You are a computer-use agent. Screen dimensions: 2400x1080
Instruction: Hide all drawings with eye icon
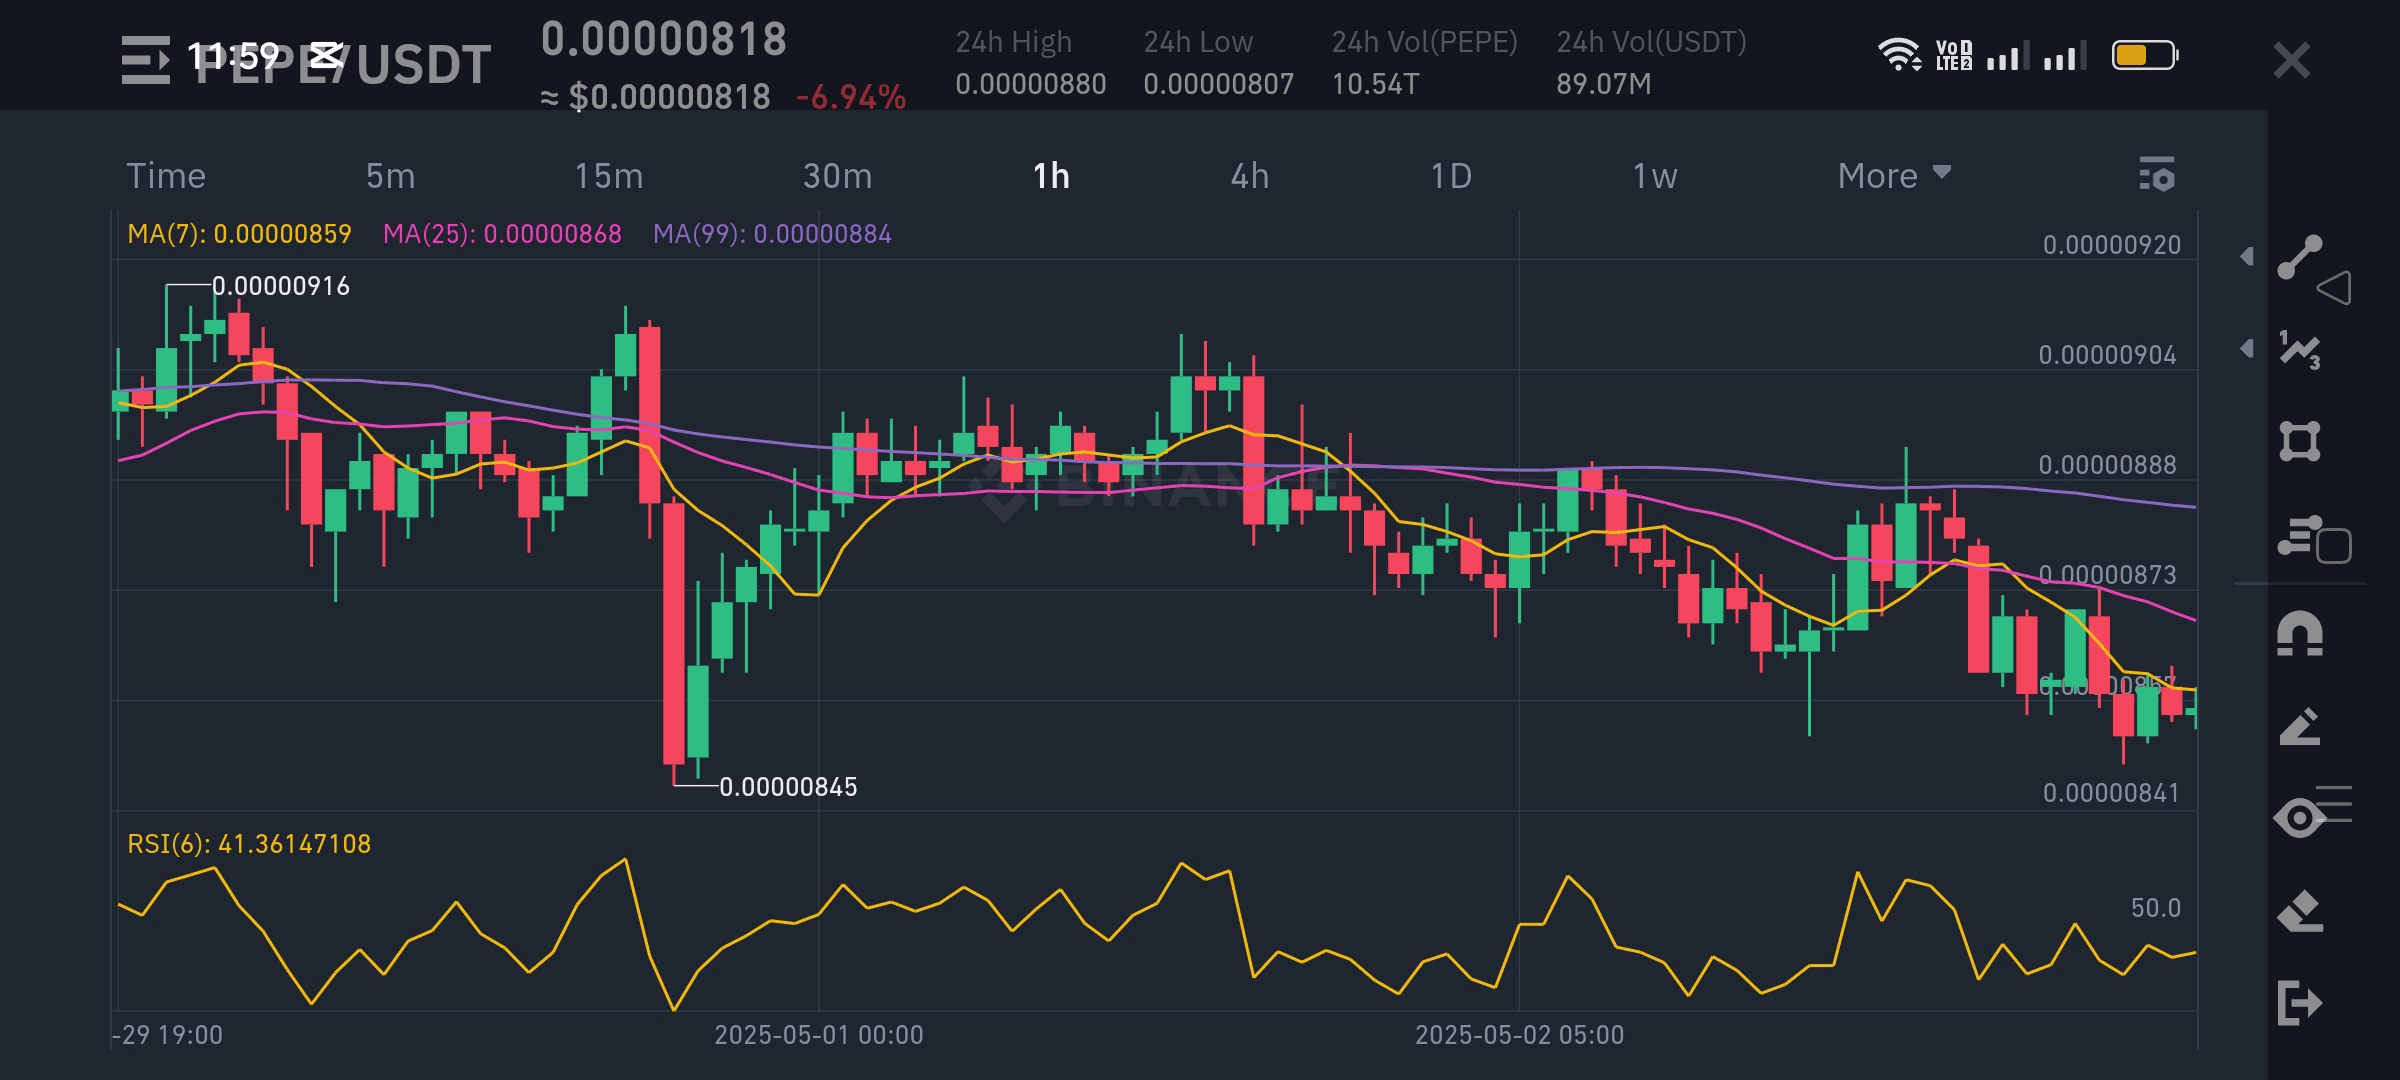pos(2299,818)
